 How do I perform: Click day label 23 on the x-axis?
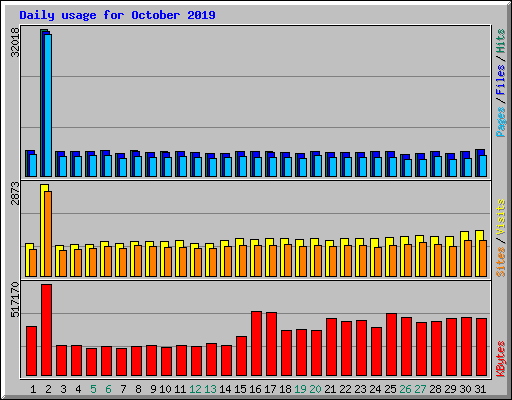pos(360,389)
